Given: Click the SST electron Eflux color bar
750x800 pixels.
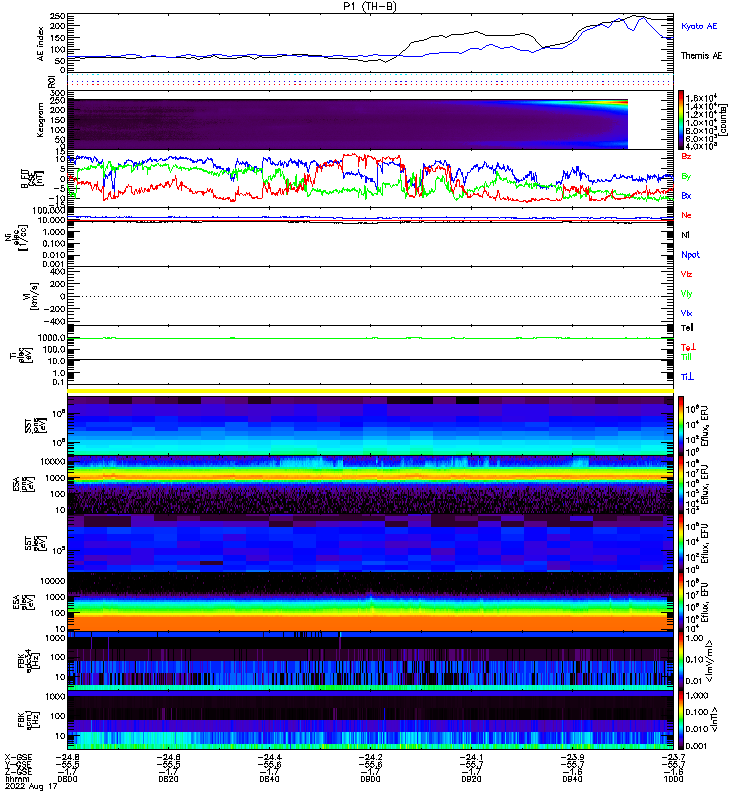Looking at the screenshot, I should (681, 543).
